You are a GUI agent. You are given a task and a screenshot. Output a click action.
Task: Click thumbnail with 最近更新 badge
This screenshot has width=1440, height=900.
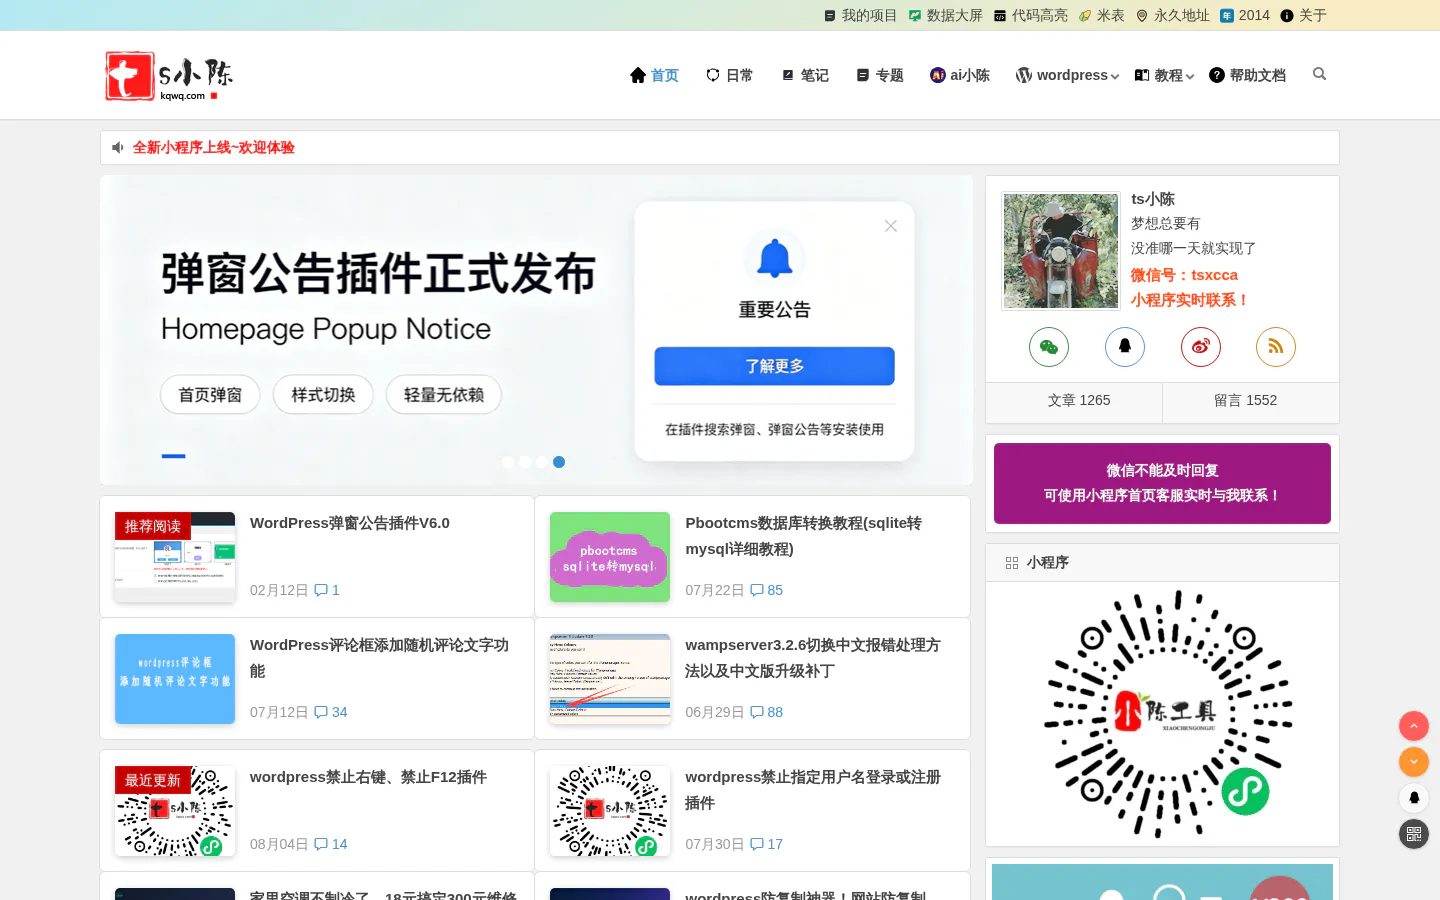pos(175,811)
